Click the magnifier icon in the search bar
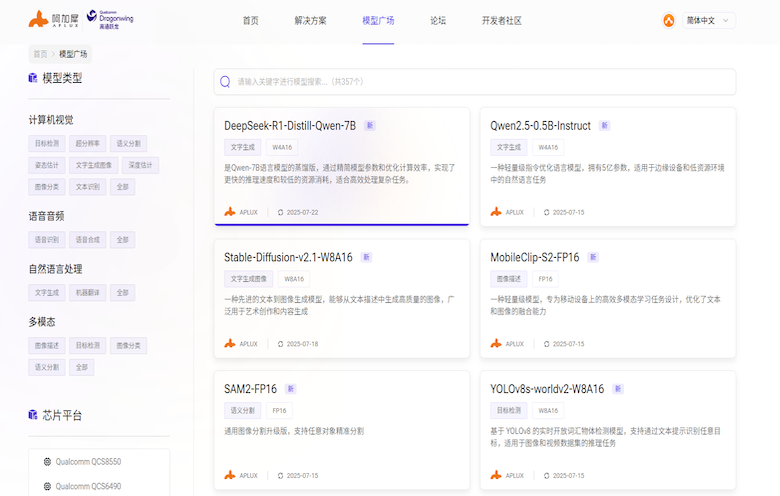 (225, 82)
